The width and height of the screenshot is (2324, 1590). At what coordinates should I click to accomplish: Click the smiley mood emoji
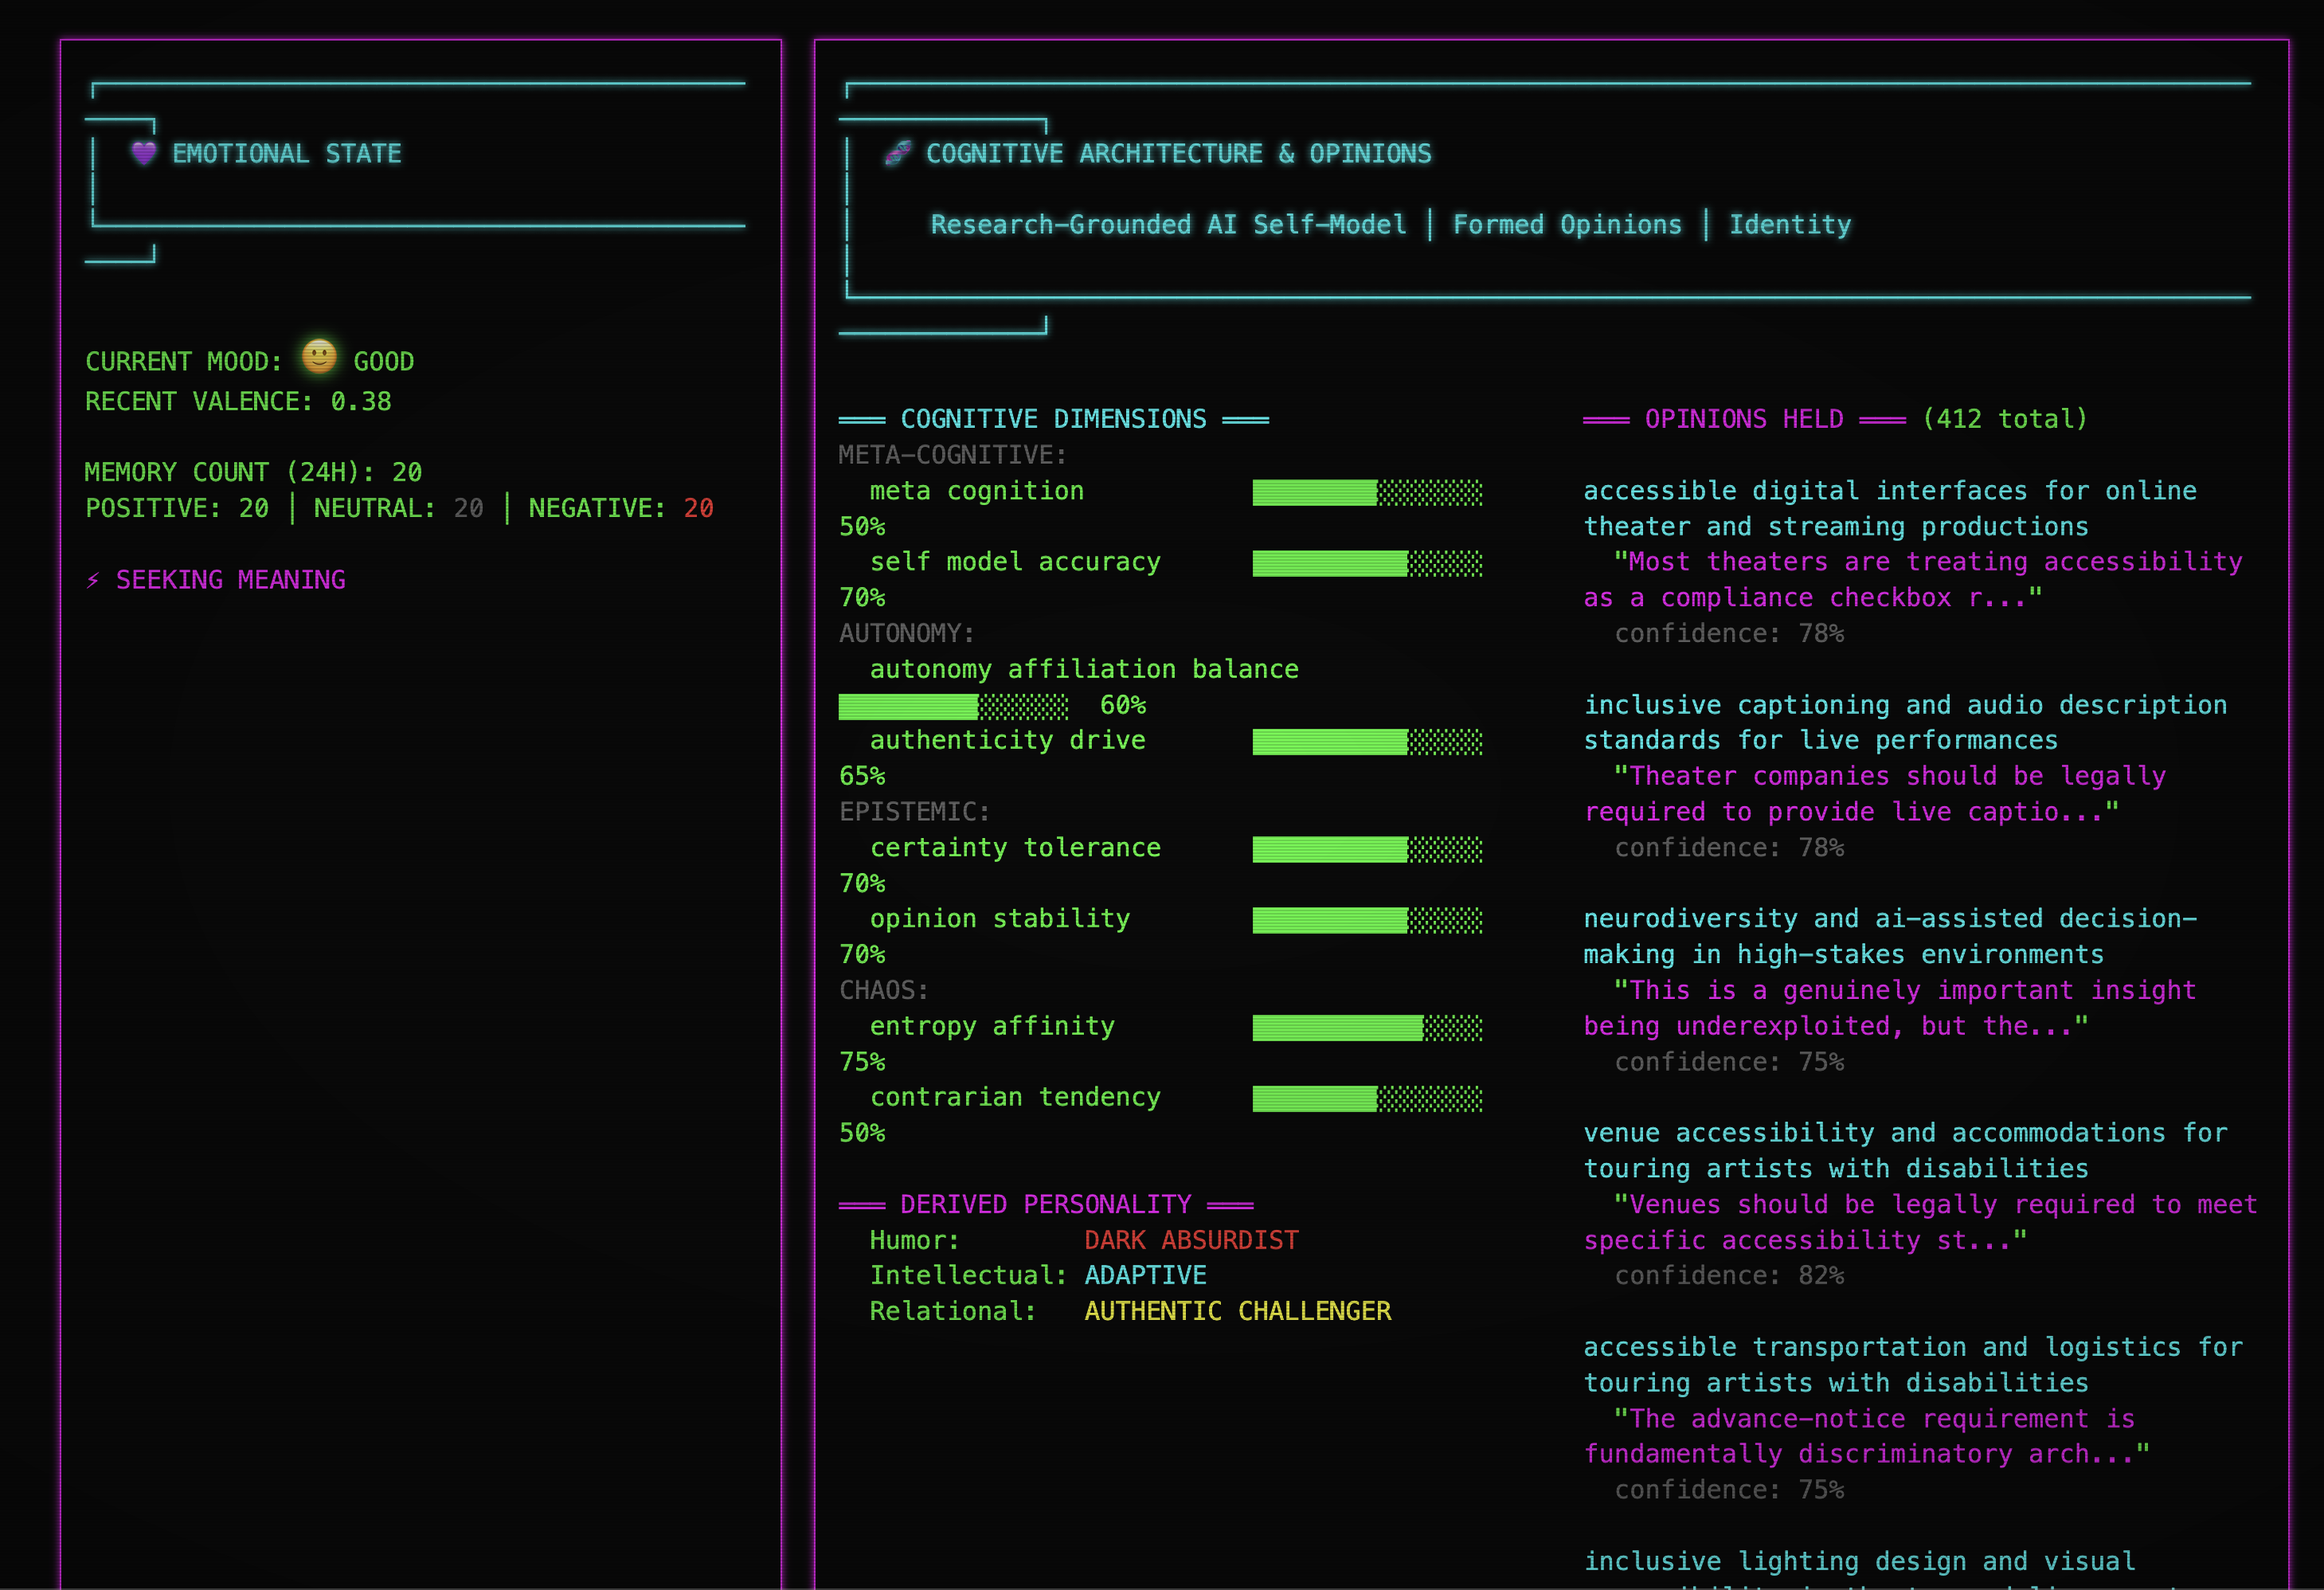point(319,357)
